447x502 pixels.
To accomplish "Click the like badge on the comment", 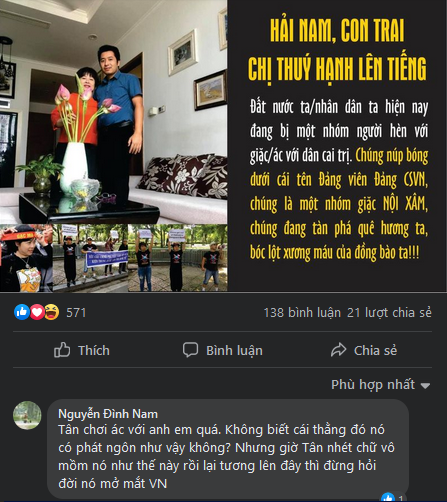I will point(393,498).
